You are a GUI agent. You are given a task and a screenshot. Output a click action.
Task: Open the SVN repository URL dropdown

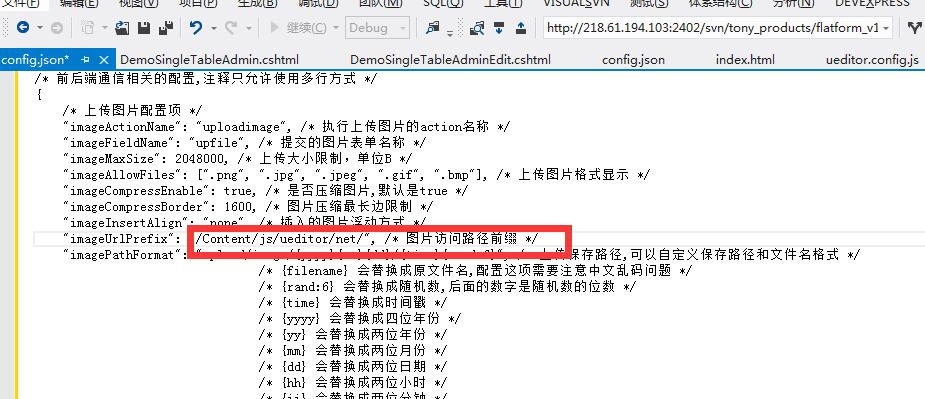tap(886, 28)
